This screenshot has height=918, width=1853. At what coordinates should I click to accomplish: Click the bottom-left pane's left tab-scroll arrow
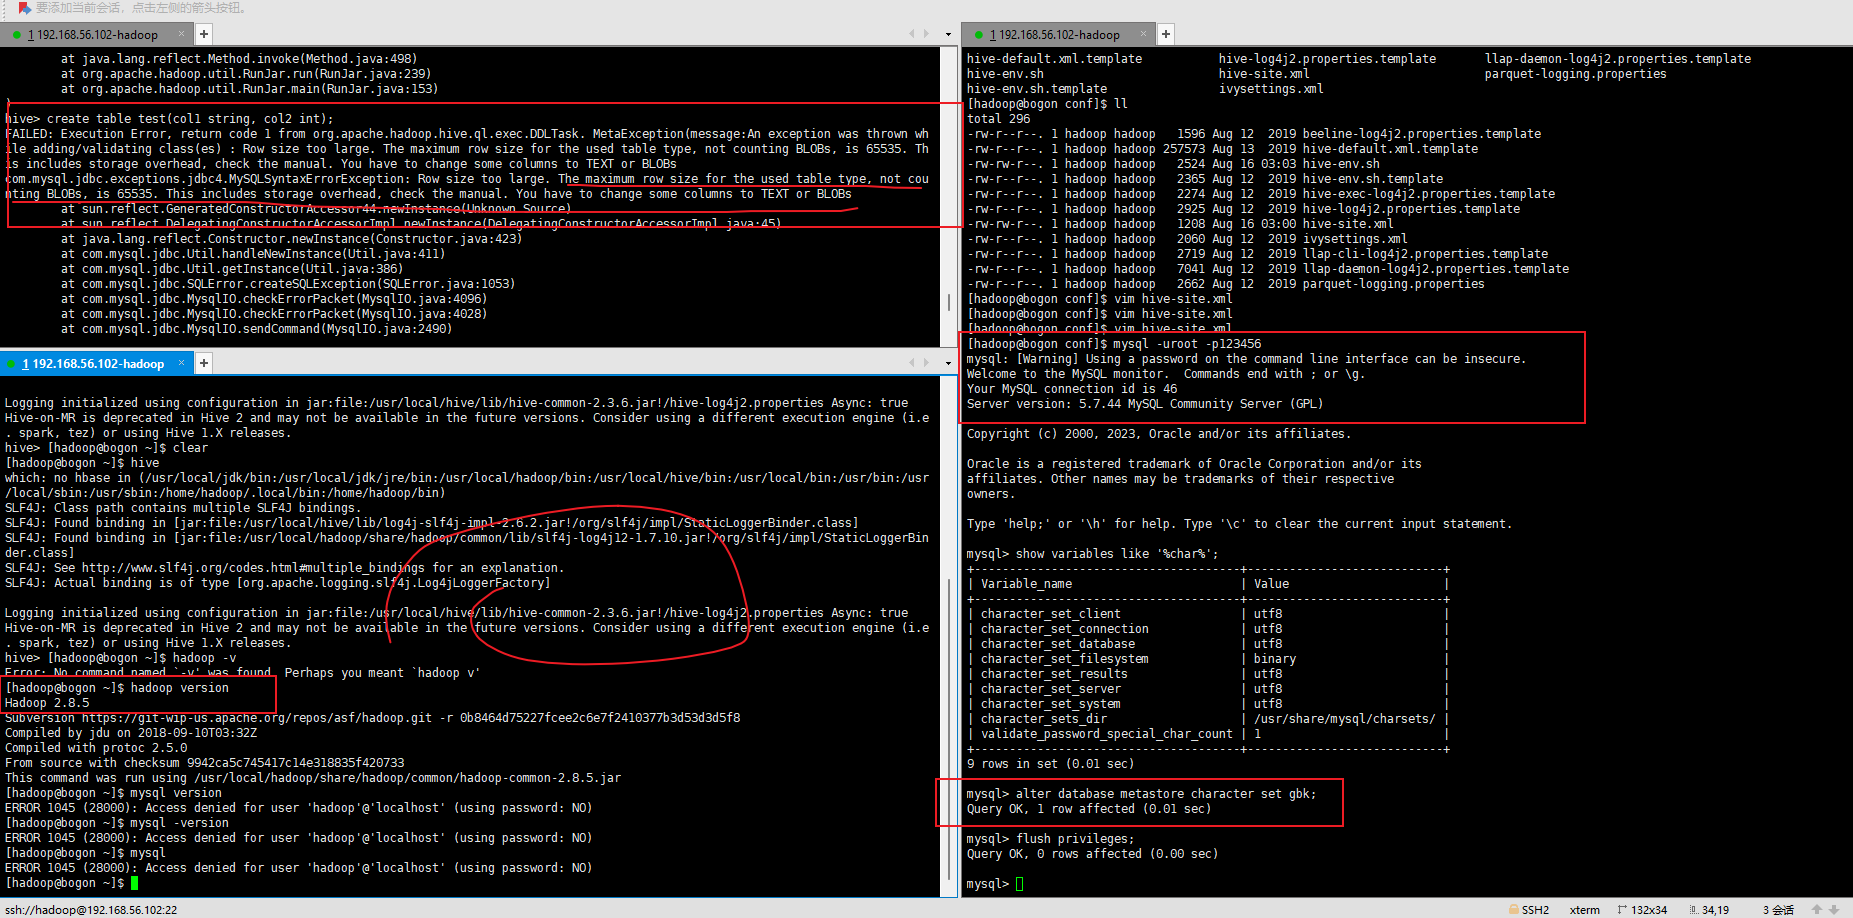[911, 363]
